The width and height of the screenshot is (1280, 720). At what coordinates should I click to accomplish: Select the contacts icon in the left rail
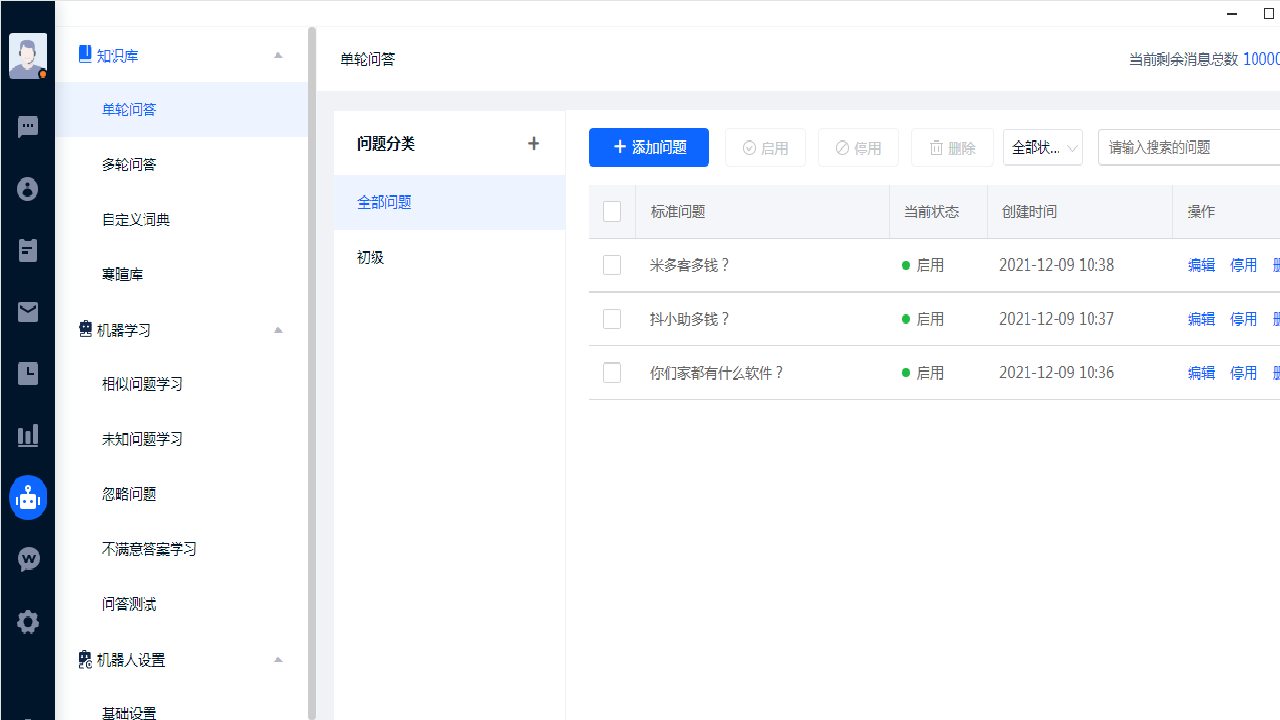point(27,189)
